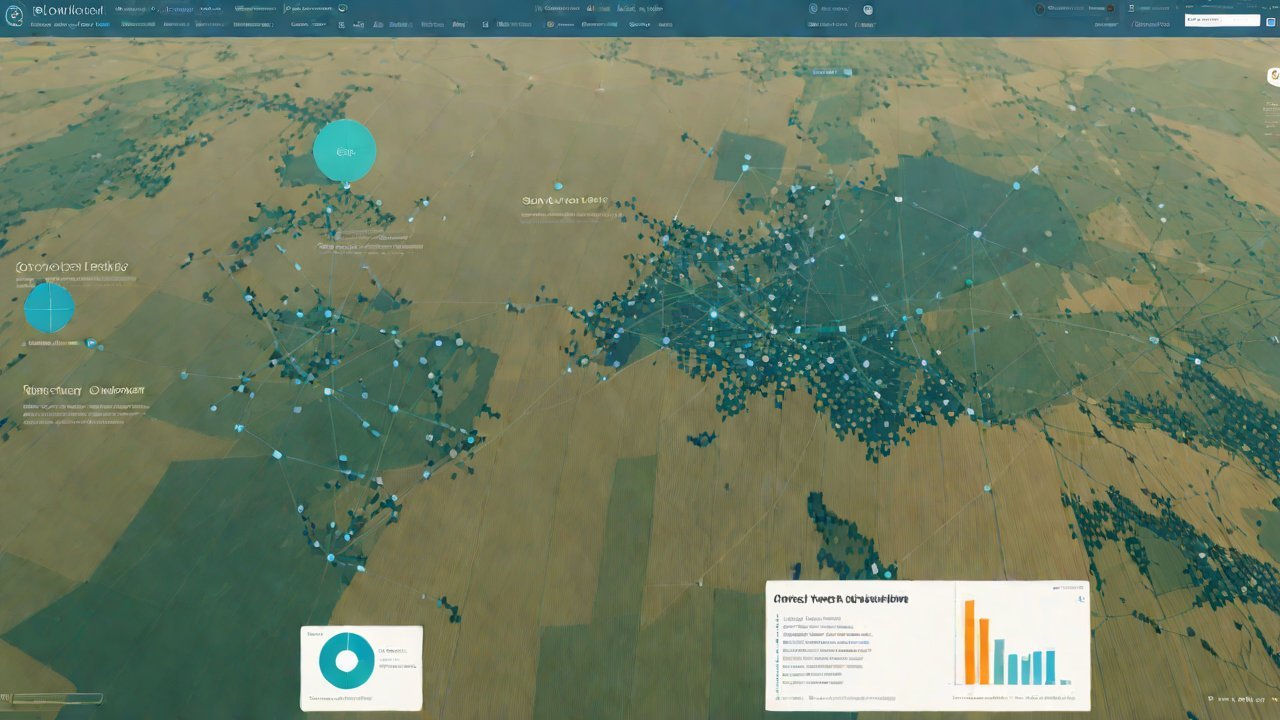Click the round white icon right of globe
The height and width of the screenshot is (720, 1280).
[868, 9]
